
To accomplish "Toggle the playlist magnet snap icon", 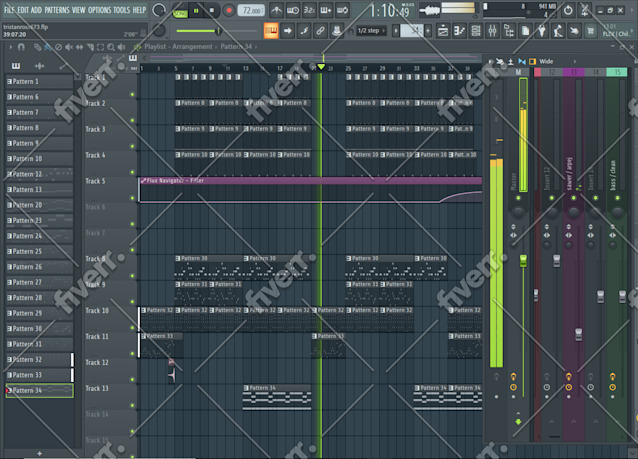I will pos(21,47).
